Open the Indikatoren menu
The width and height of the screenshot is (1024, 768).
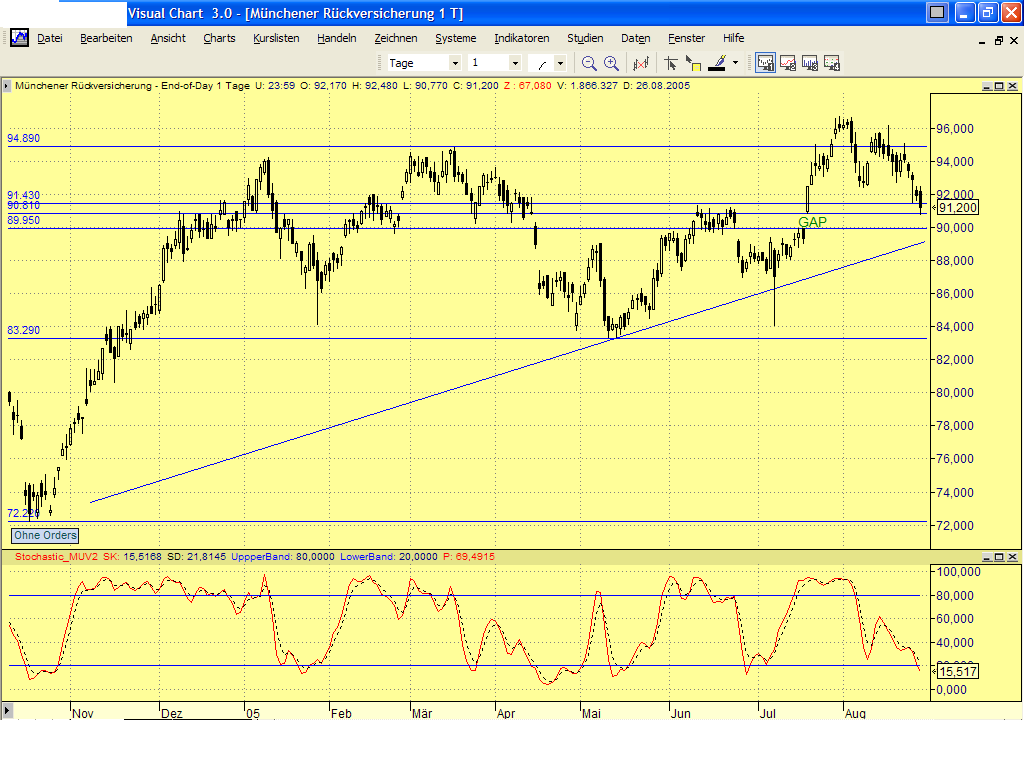pyautogui.click(x=521, y=38)
